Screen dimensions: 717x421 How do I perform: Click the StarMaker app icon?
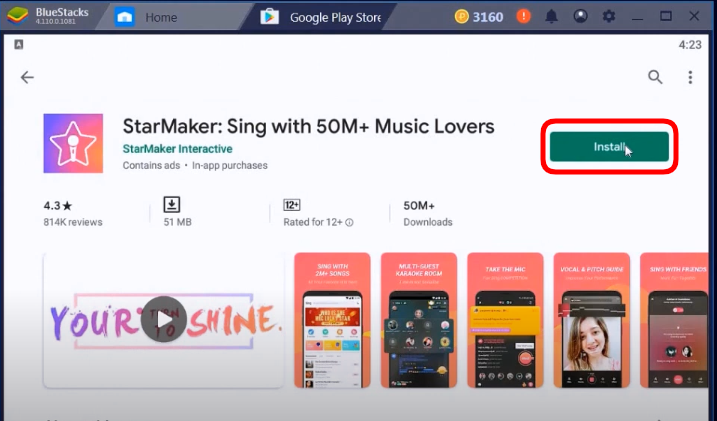[73, 144]
